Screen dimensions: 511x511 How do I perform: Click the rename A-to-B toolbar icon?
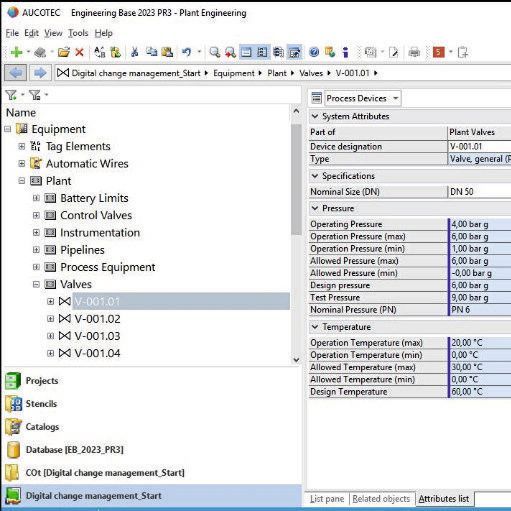[x=100, y=52]
